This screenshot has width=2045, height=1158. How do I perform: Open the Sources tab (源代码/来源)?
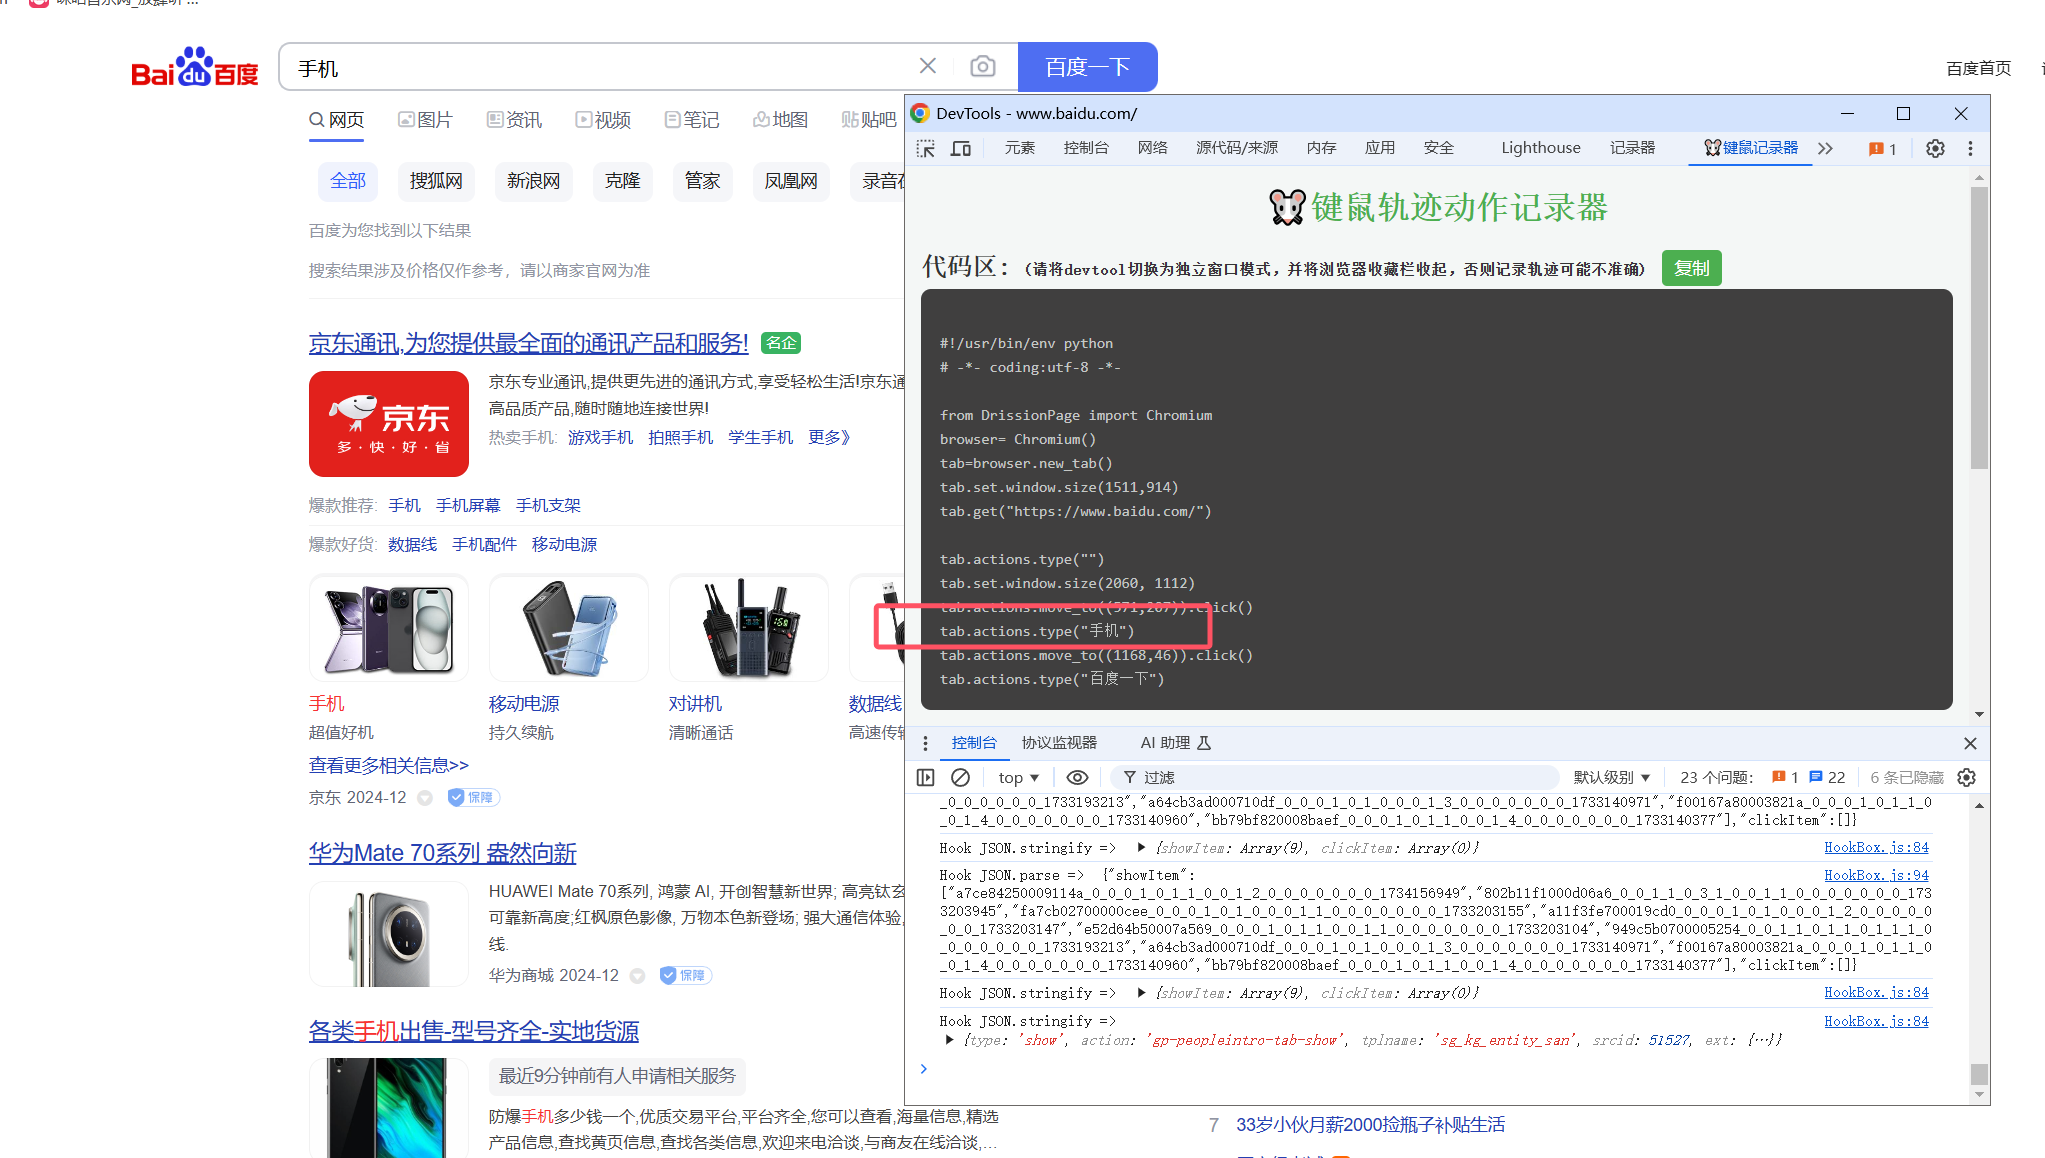1237,148
